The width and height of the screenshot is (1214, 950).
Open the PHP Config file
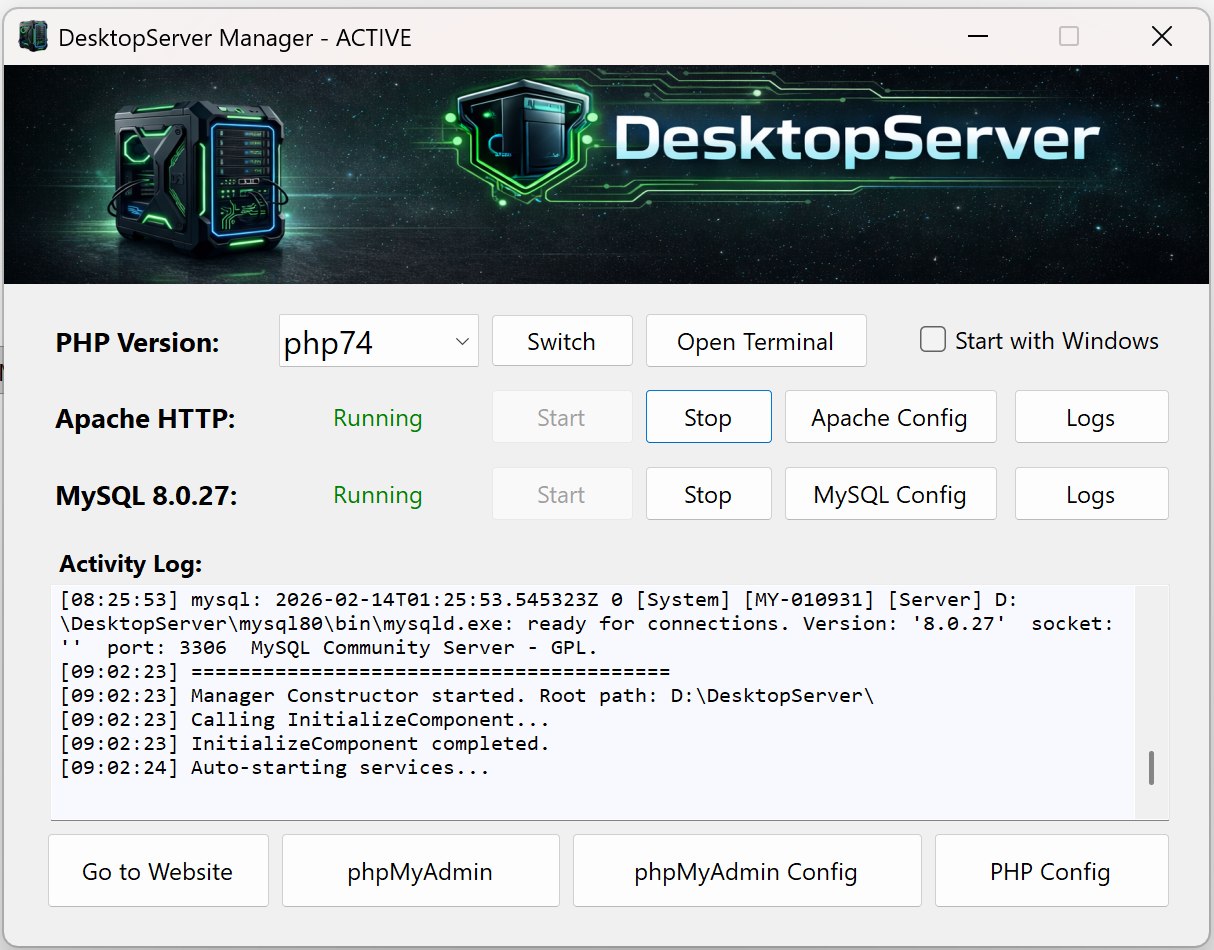pyautogui.click(x=1051, y=871)
